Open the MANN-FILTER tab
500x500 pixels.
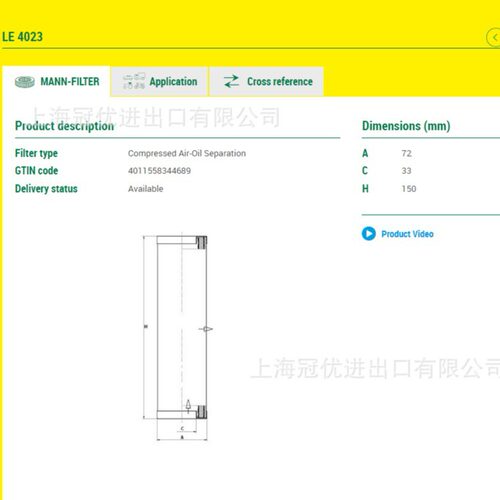click(56, 82)
